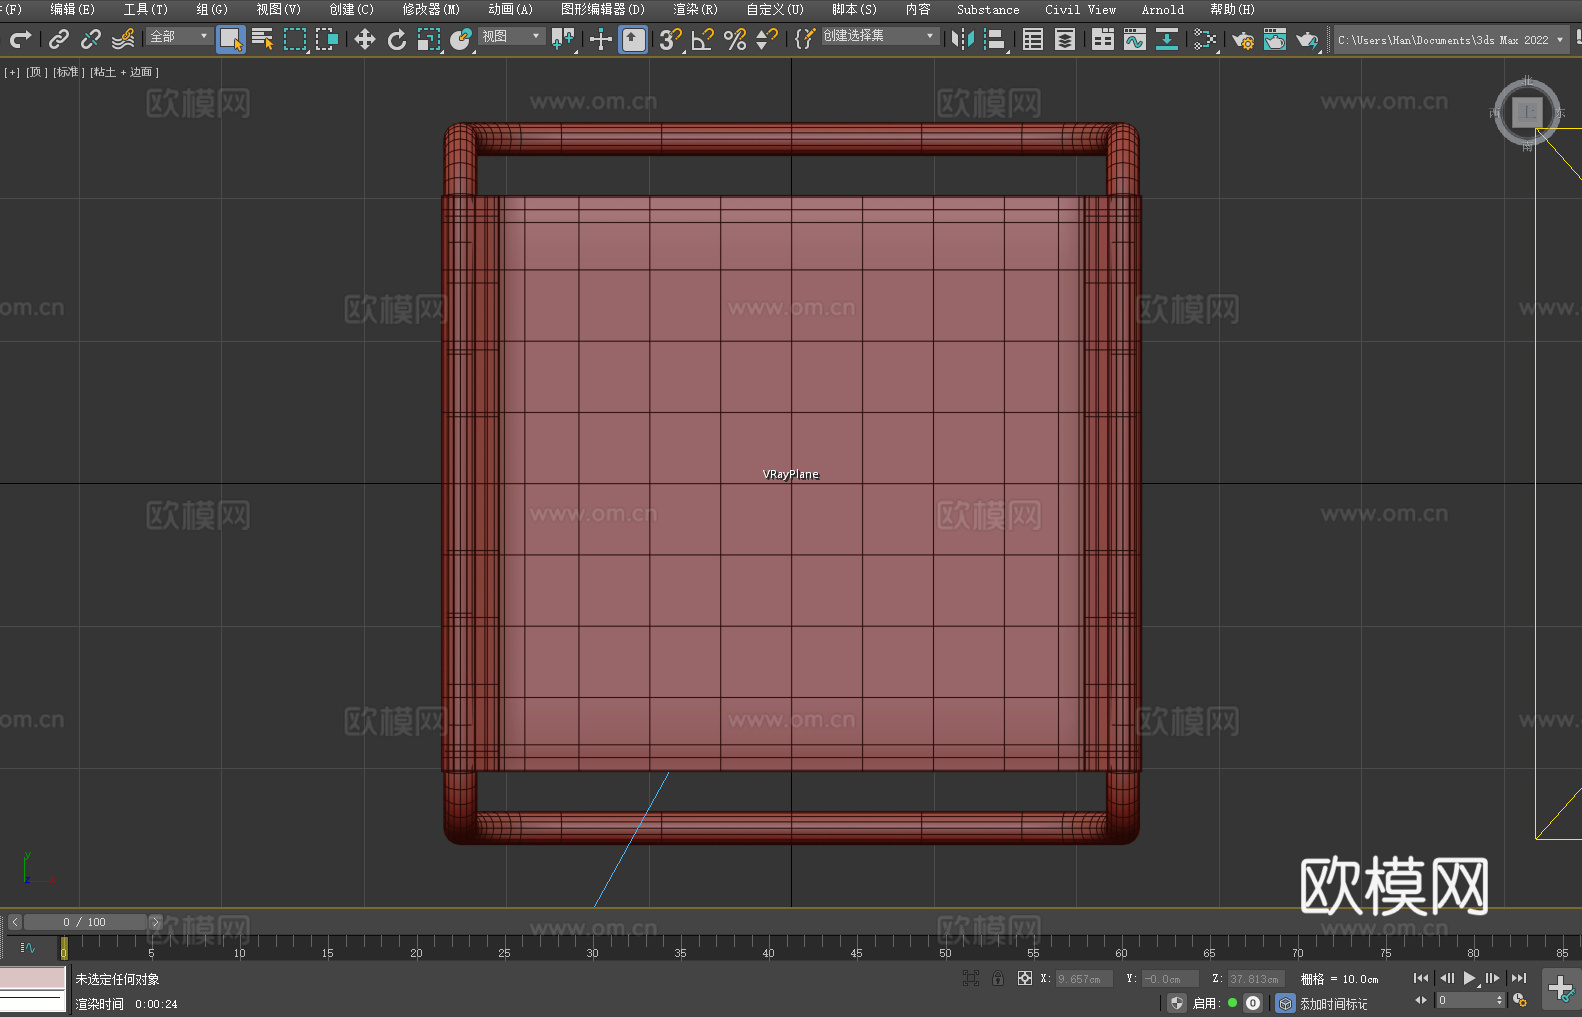Play the animation
Viewport: 1582px width, 1017px height.
point(1470,978)
